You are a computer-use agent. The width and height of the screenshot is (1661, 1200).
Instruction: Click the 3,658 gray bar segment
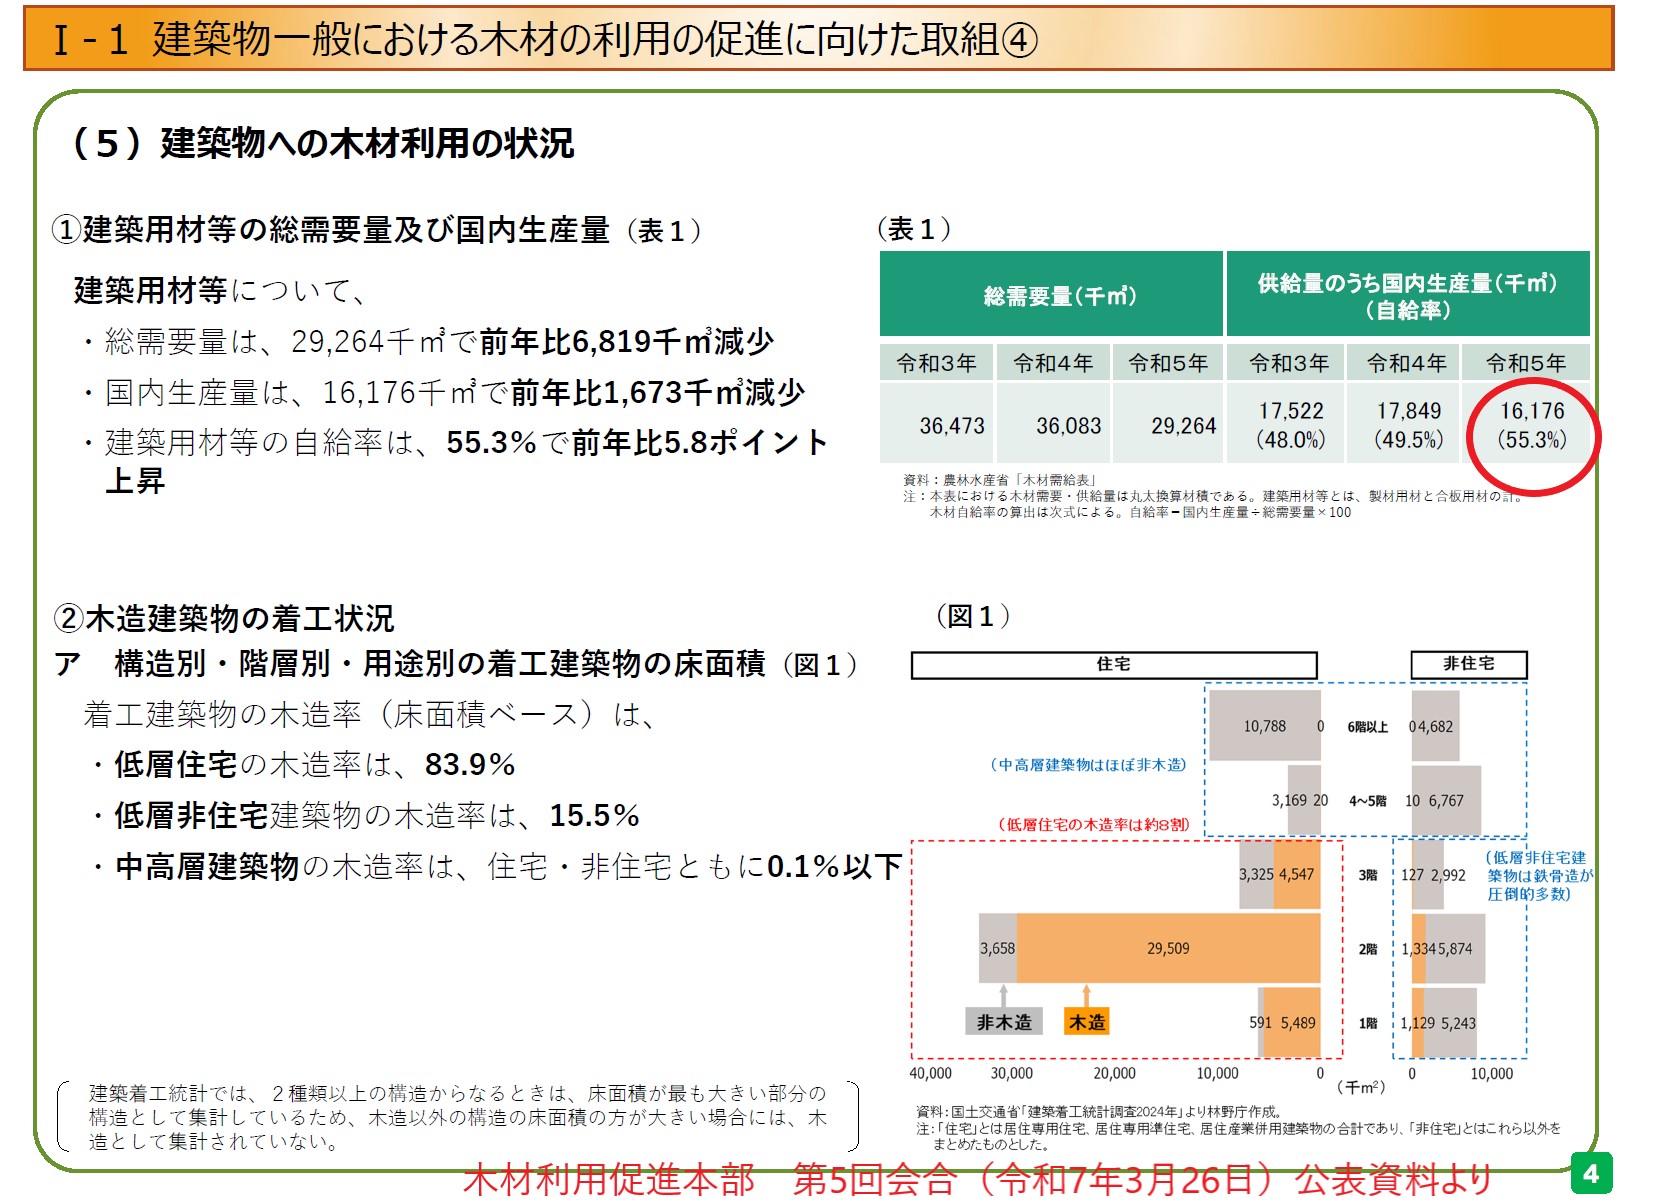(997, 948)
